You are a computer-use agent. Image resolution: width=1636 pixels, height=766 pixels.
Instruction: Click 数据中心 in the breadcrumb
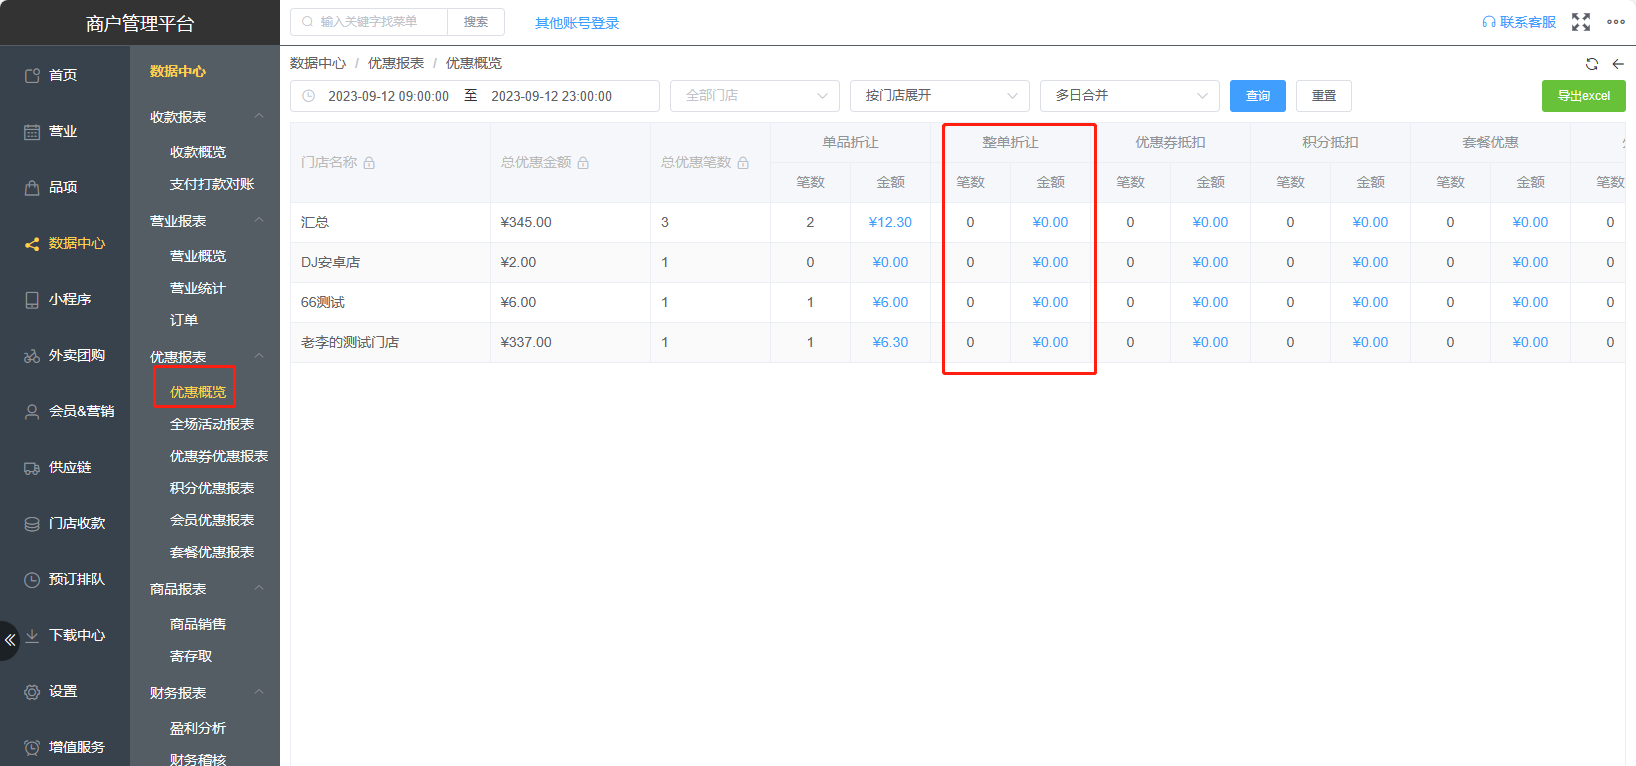(318, 63)
